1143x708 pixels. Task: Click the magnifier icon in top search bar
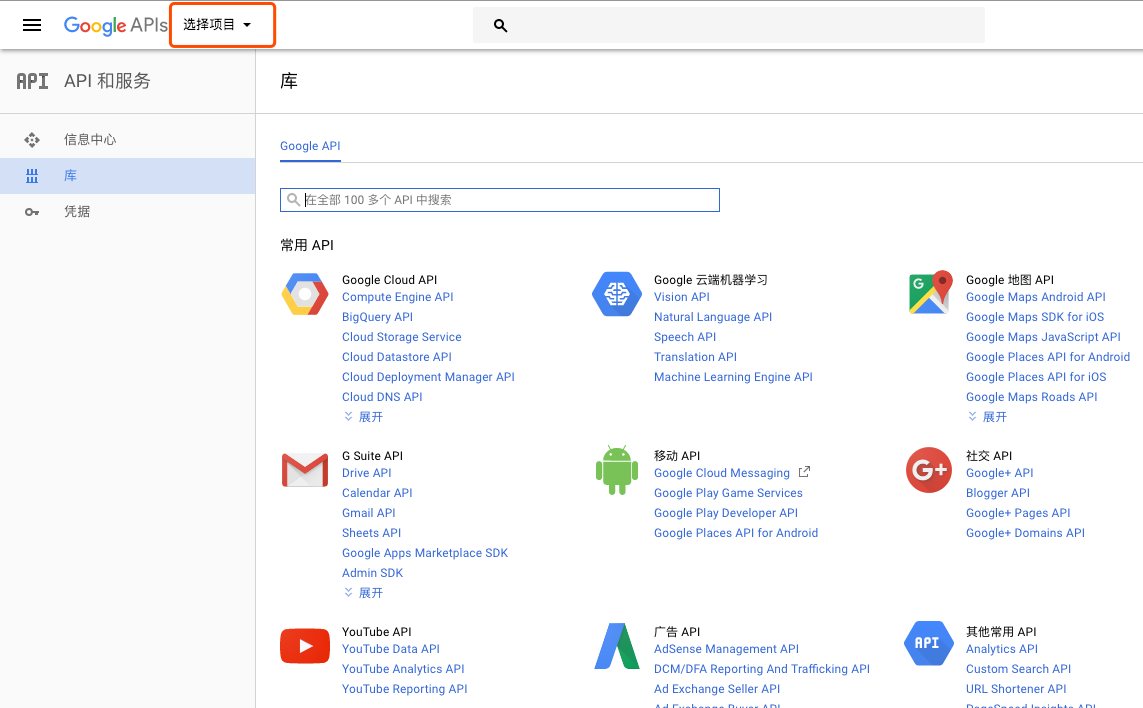tap(501, 26)
